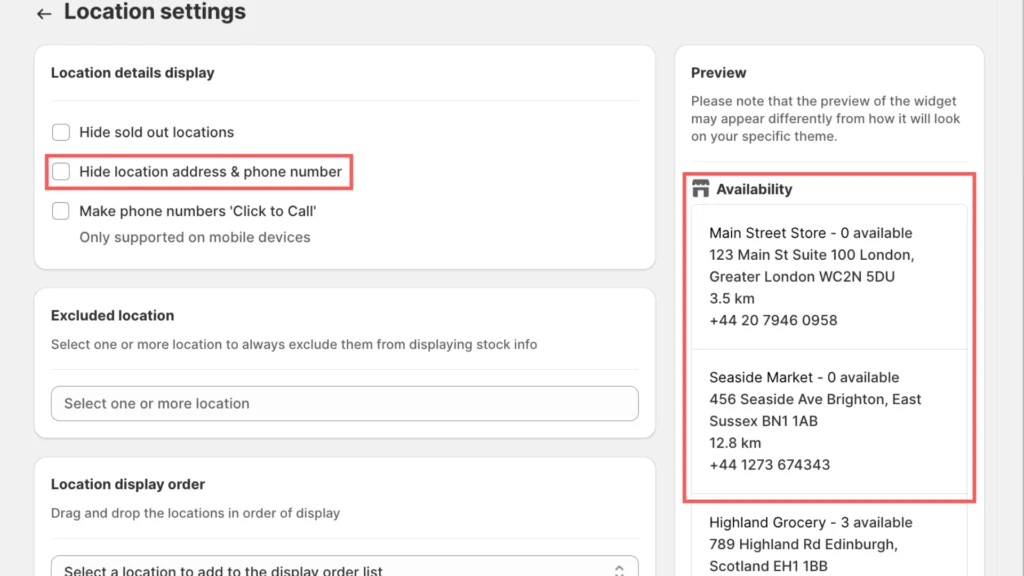
Task: Go back using the arrow icon
Action: (43, 14)
